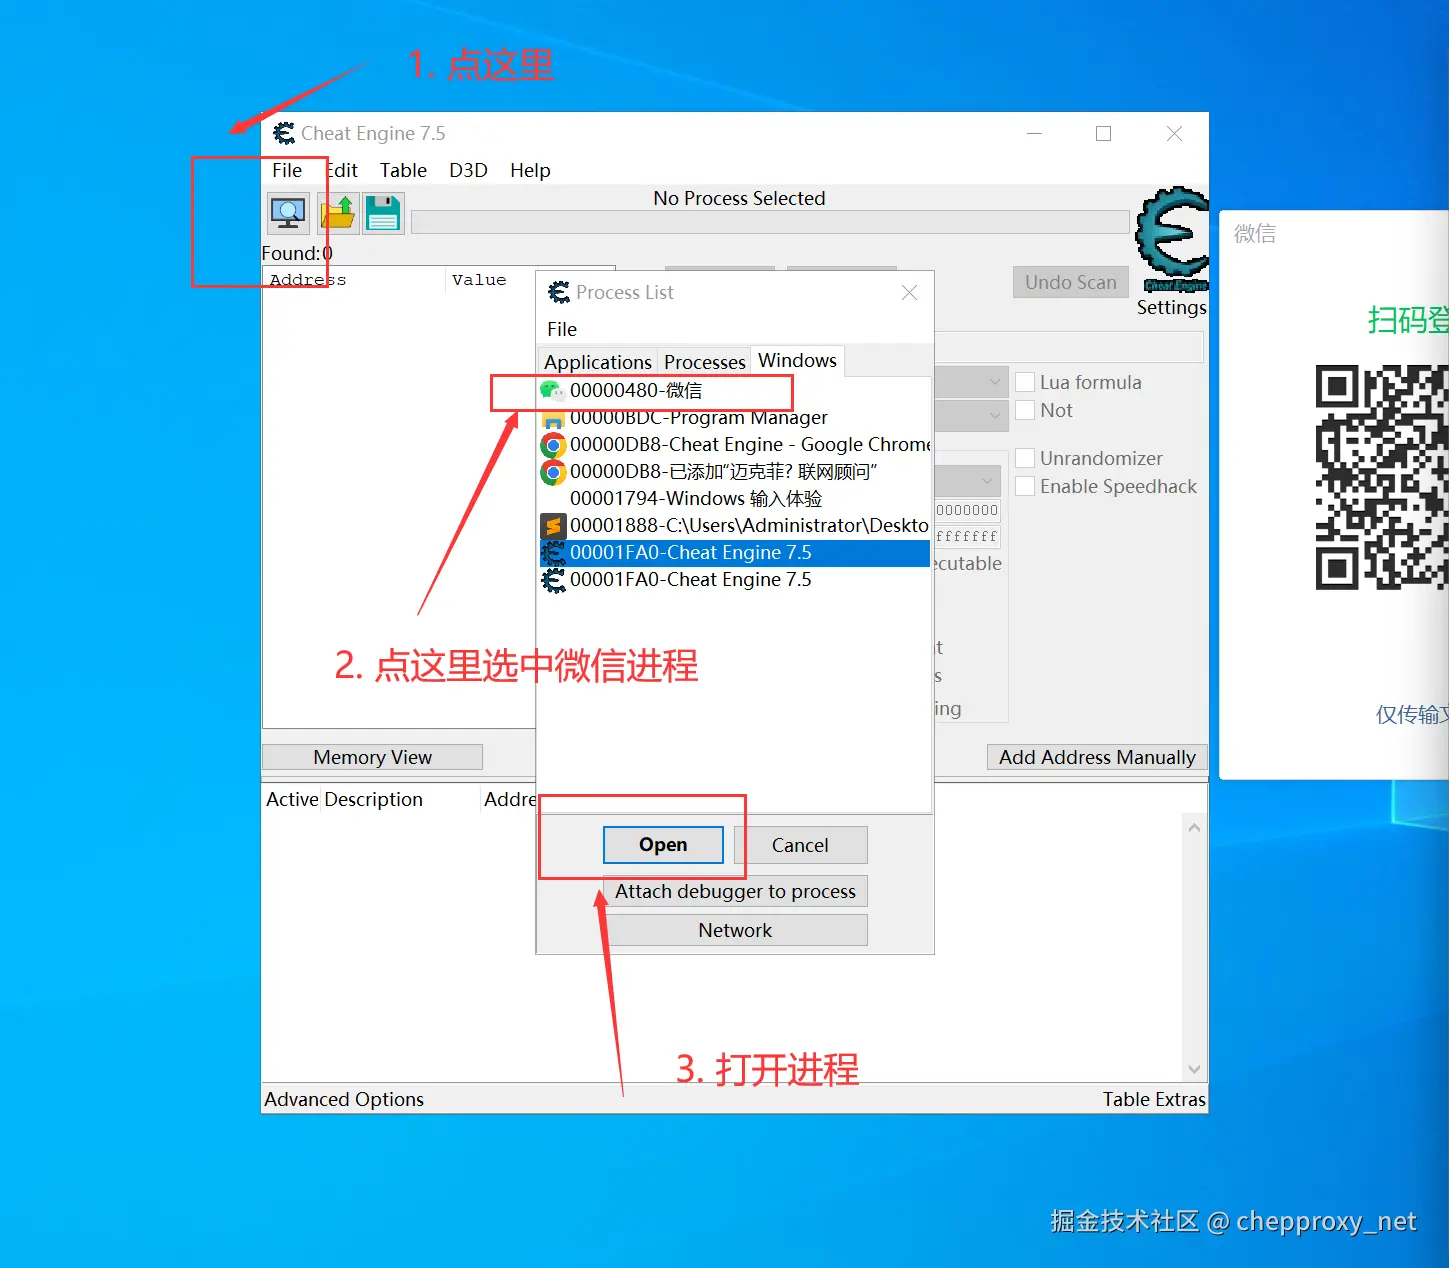The width and height of the screenshot is (1449, 1268).
Task: Click the open process monitor icon
Action: point(288,213)
